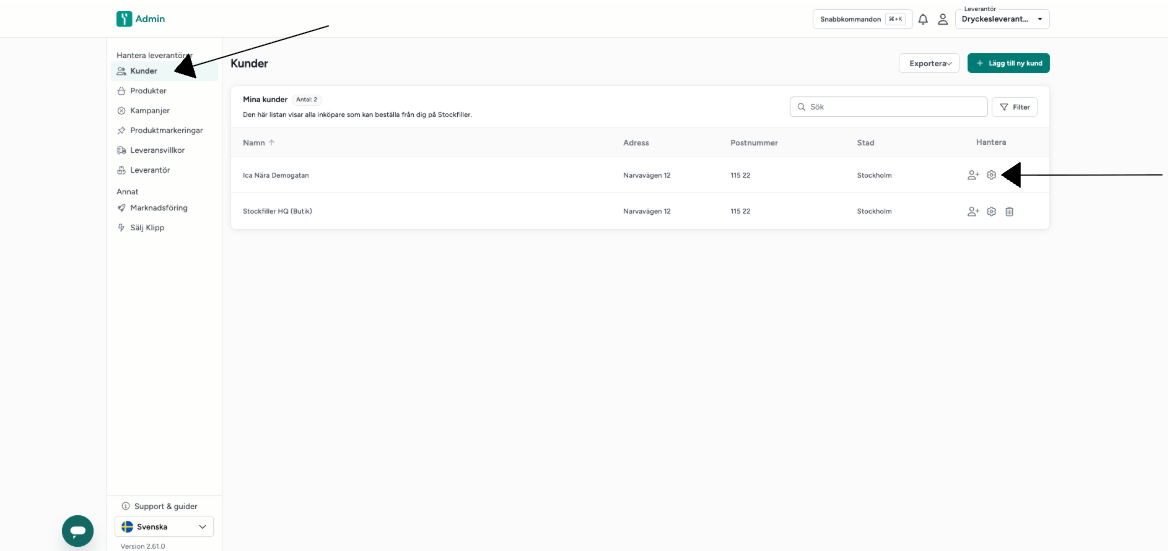The width and height of the screenshot is (1168, 551).
Task: Click the Snabbkommandon shortcut button
Action: click(862, 19)
